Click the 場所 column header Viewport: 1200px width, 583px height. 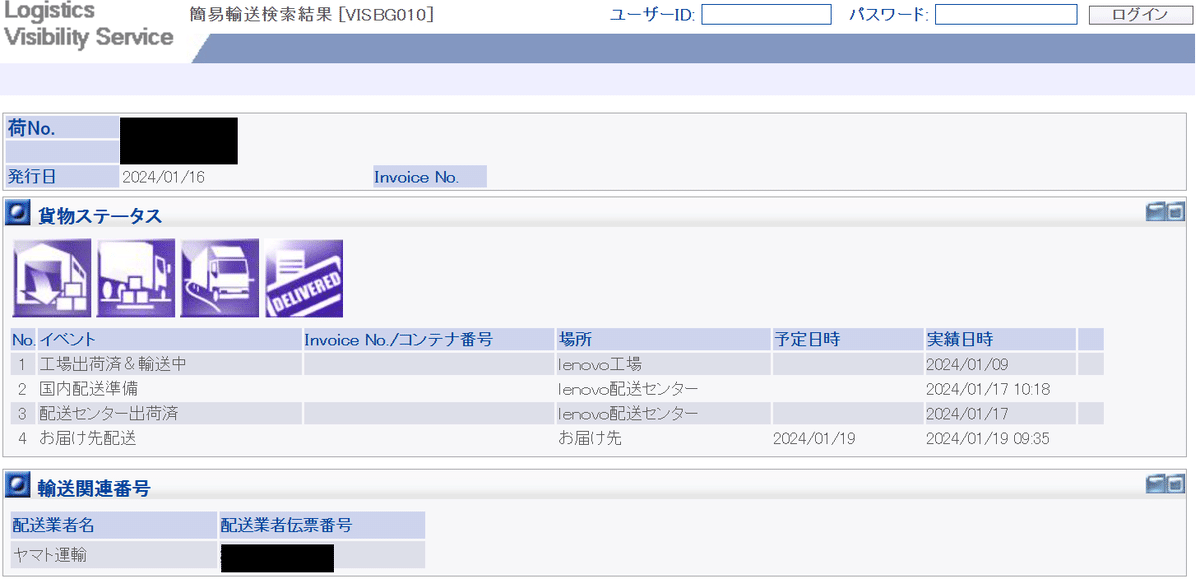[663, 340]
